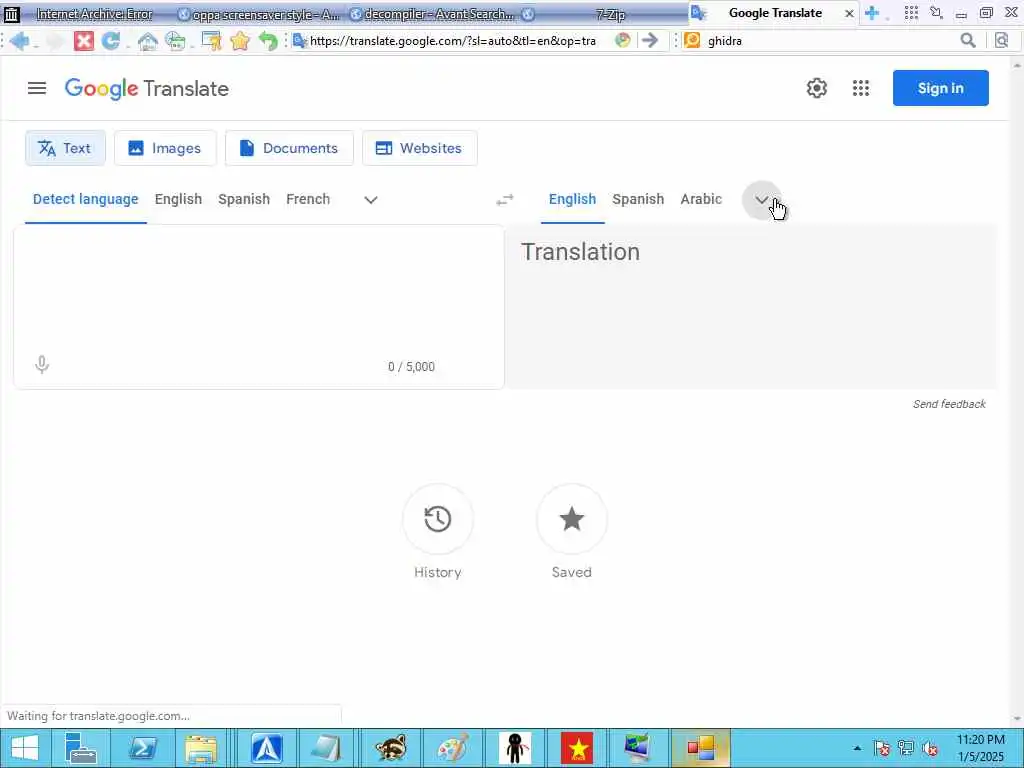Click the Sign in button
This screenshot has height=768, width=1024.
940,88
